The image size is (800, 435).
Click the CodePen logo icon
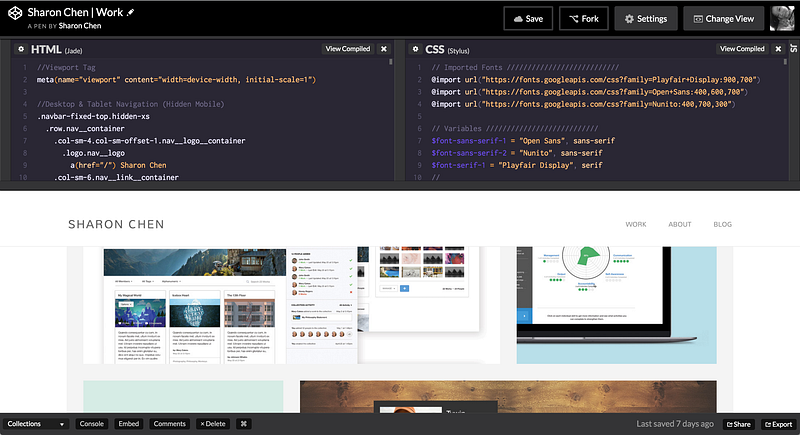tap(15, 13)
